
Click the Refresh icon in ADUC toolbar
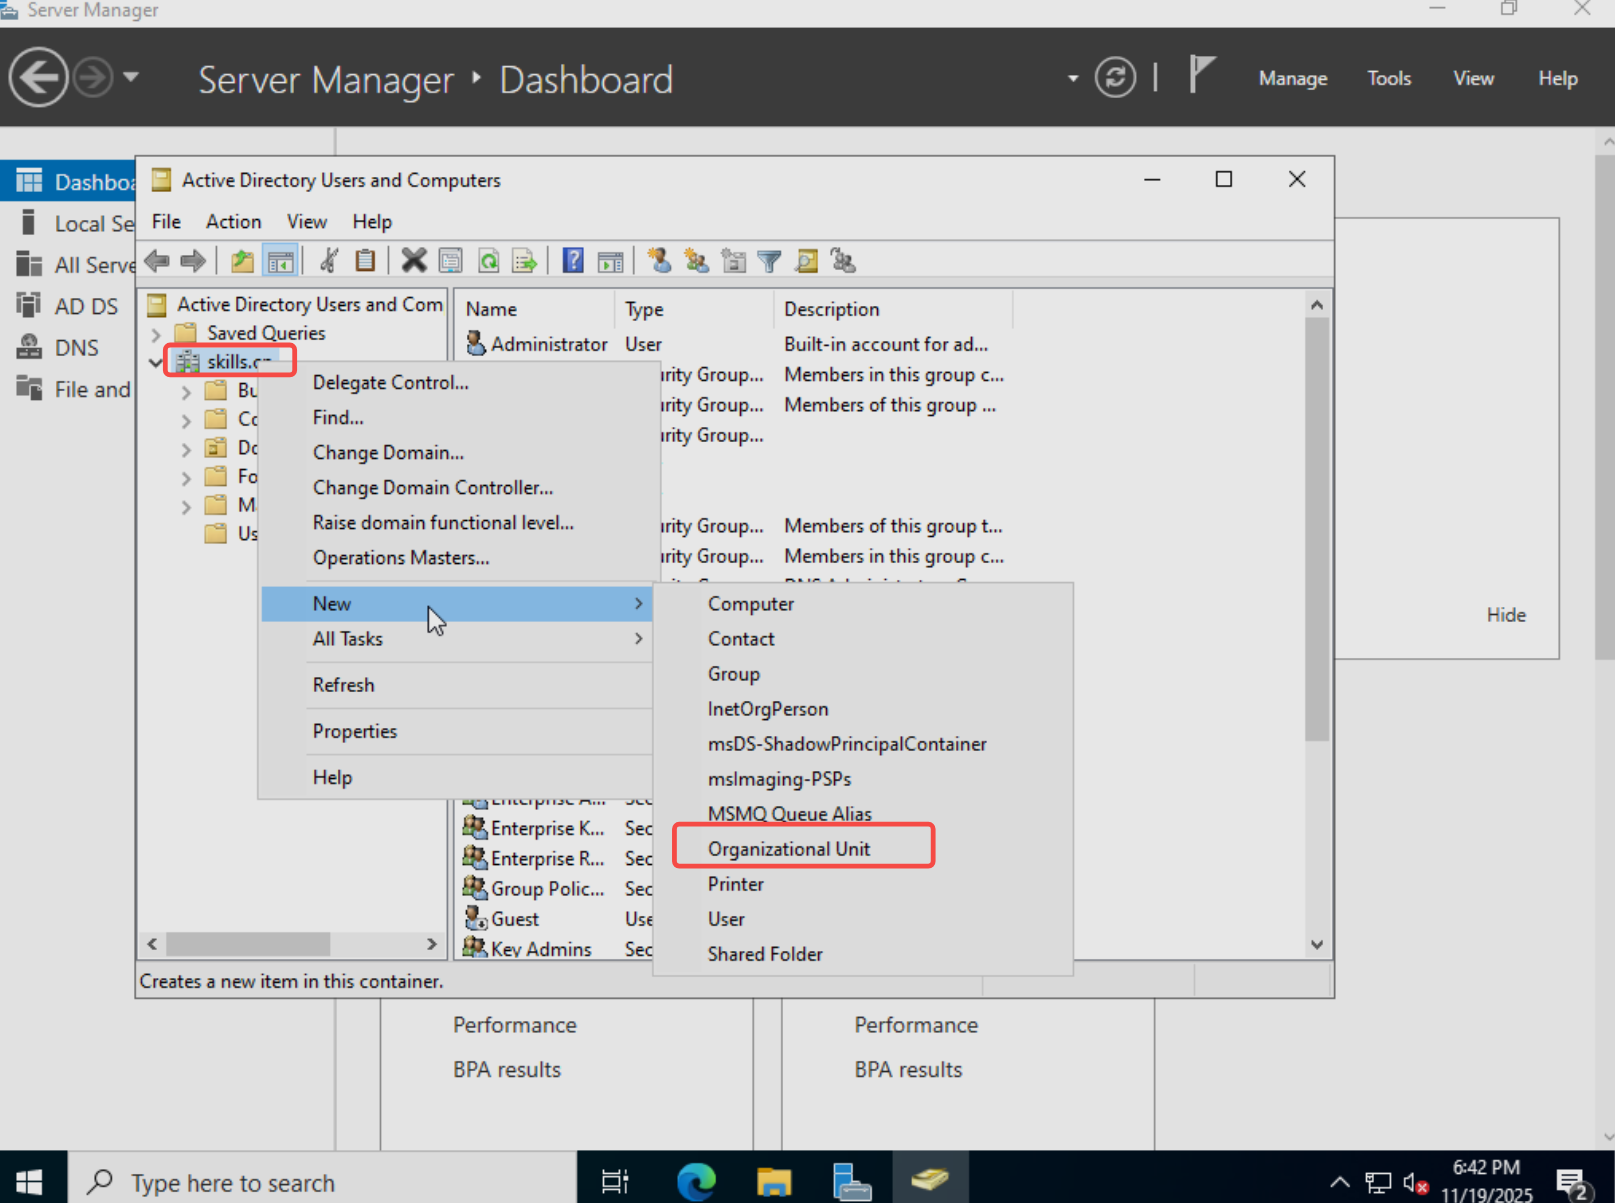[x=489, y=262]
